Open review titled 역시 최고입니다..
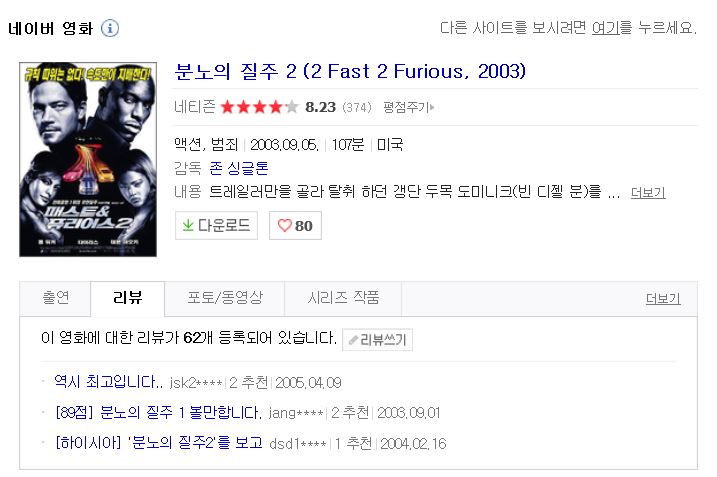The image size is (717, 477). pyautogui.click(x=108, y=382)
